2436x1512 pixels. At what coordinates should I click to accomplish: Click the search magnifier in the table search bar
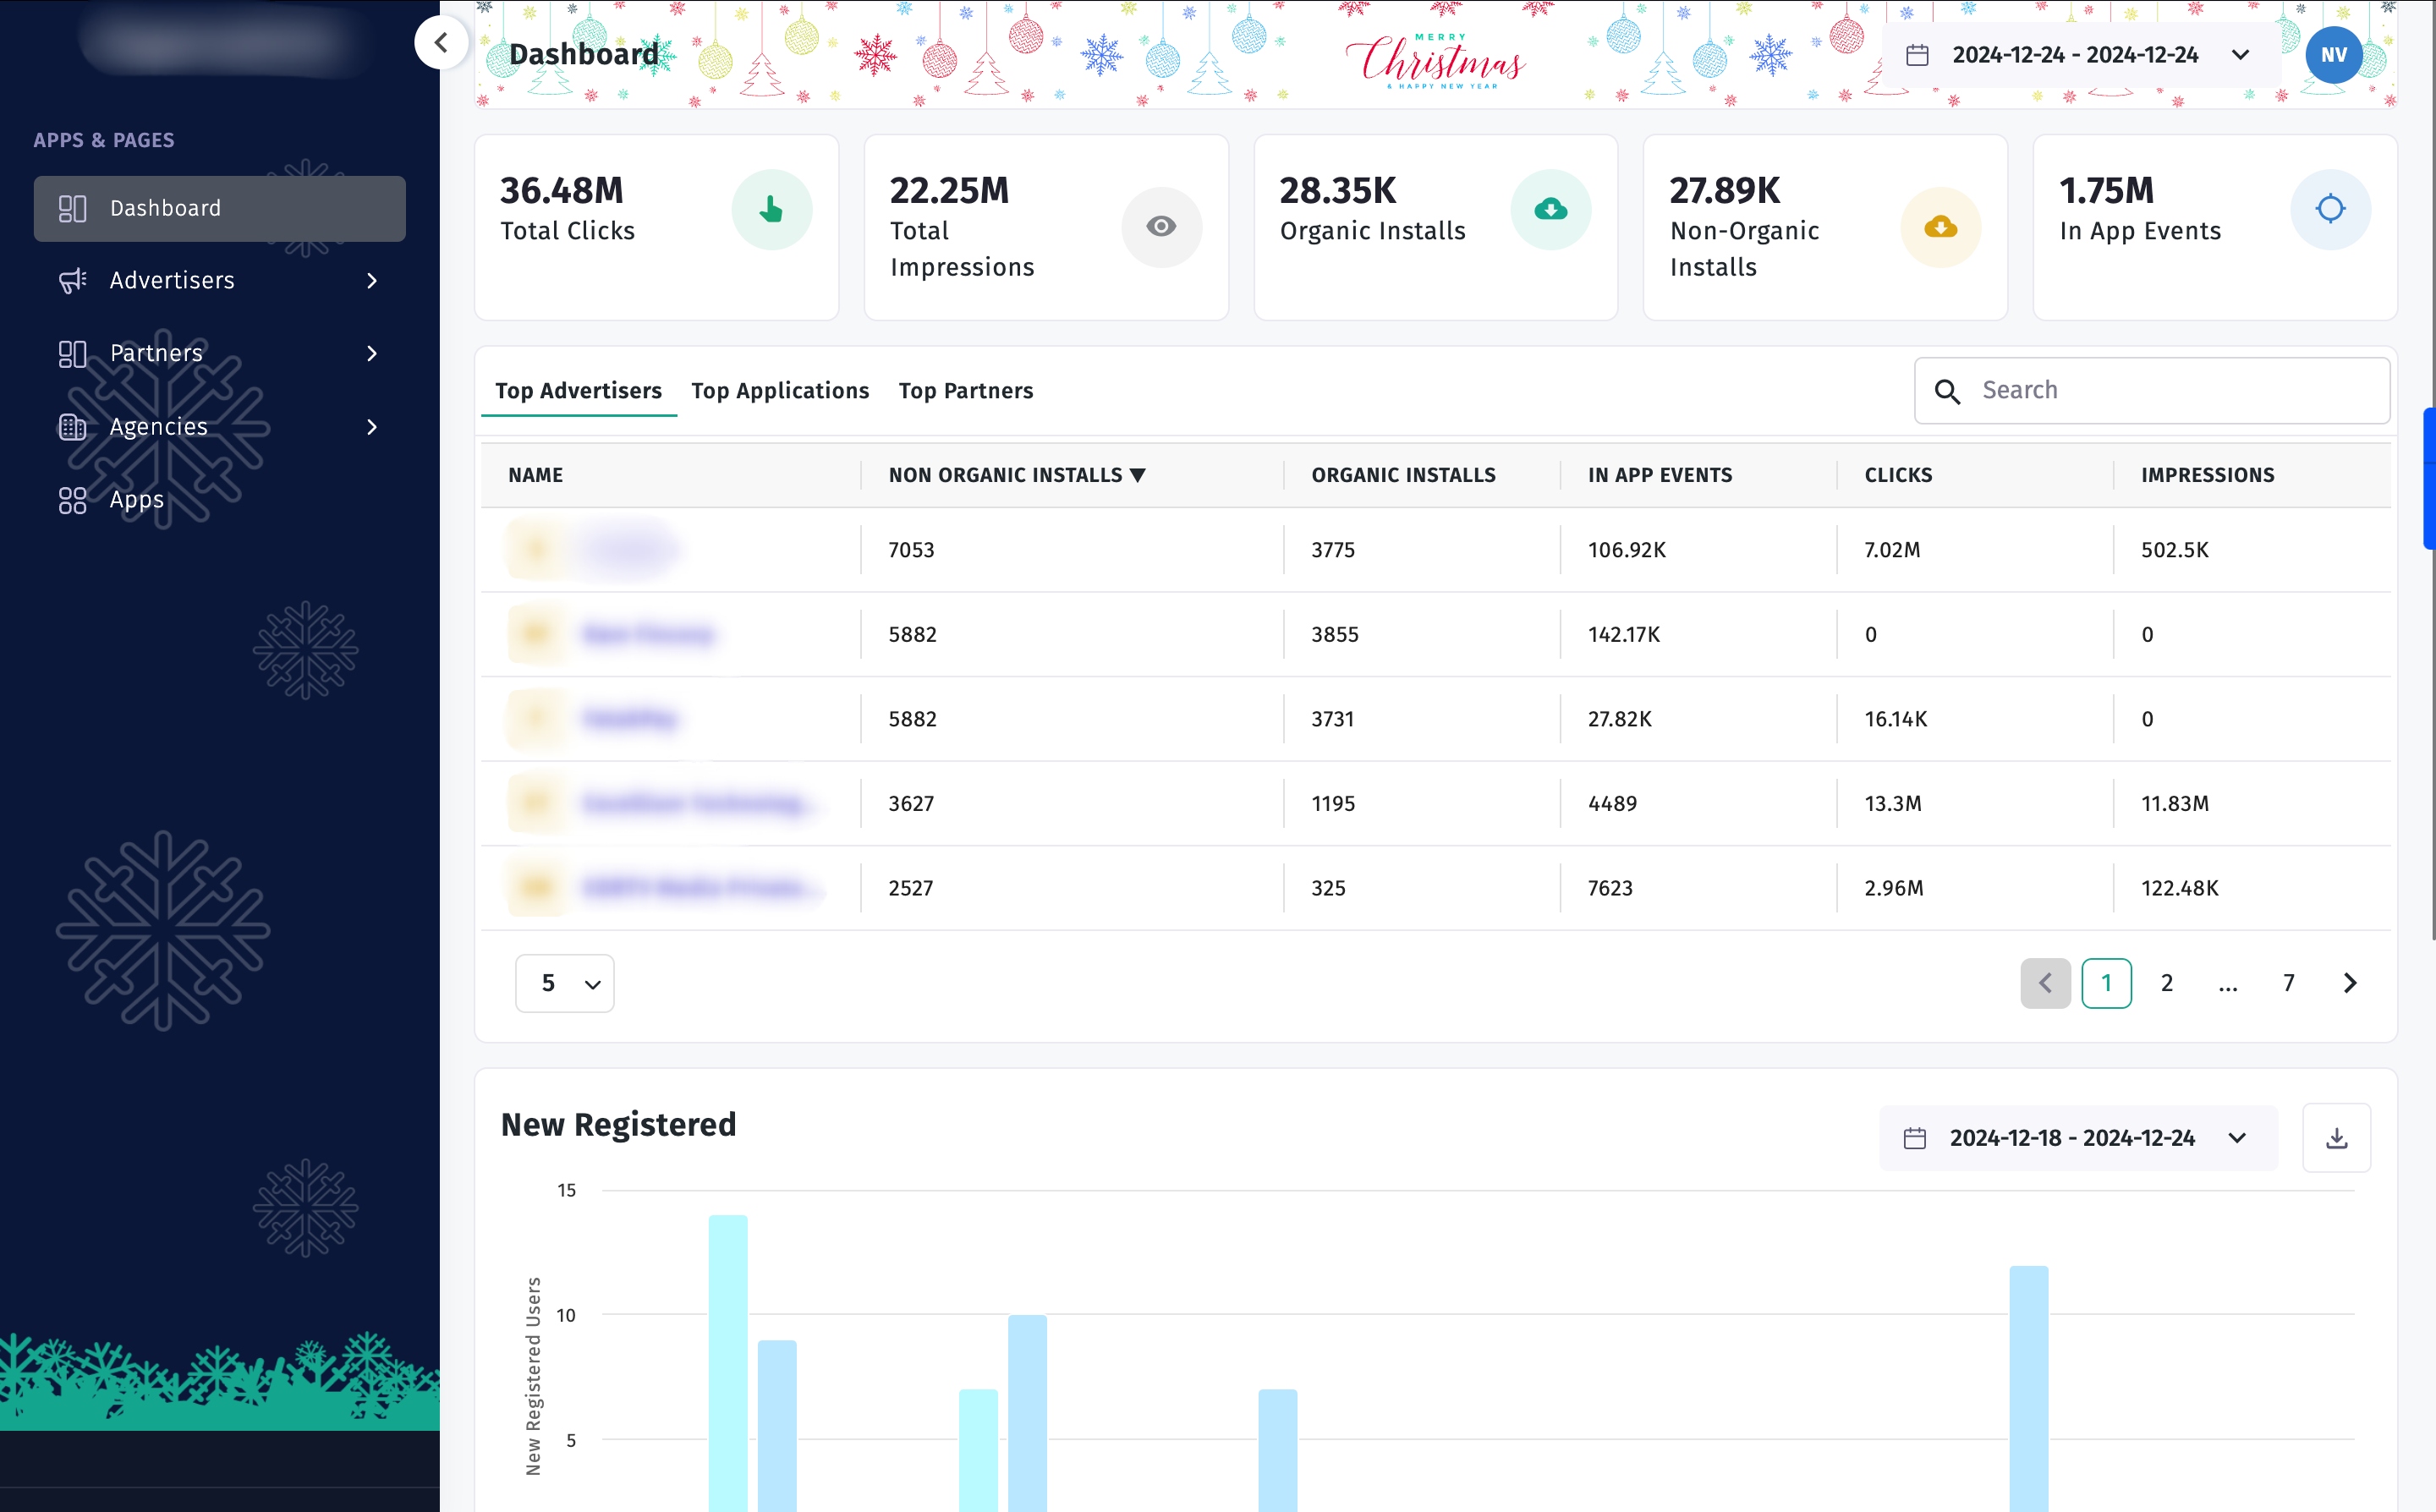1948,391
